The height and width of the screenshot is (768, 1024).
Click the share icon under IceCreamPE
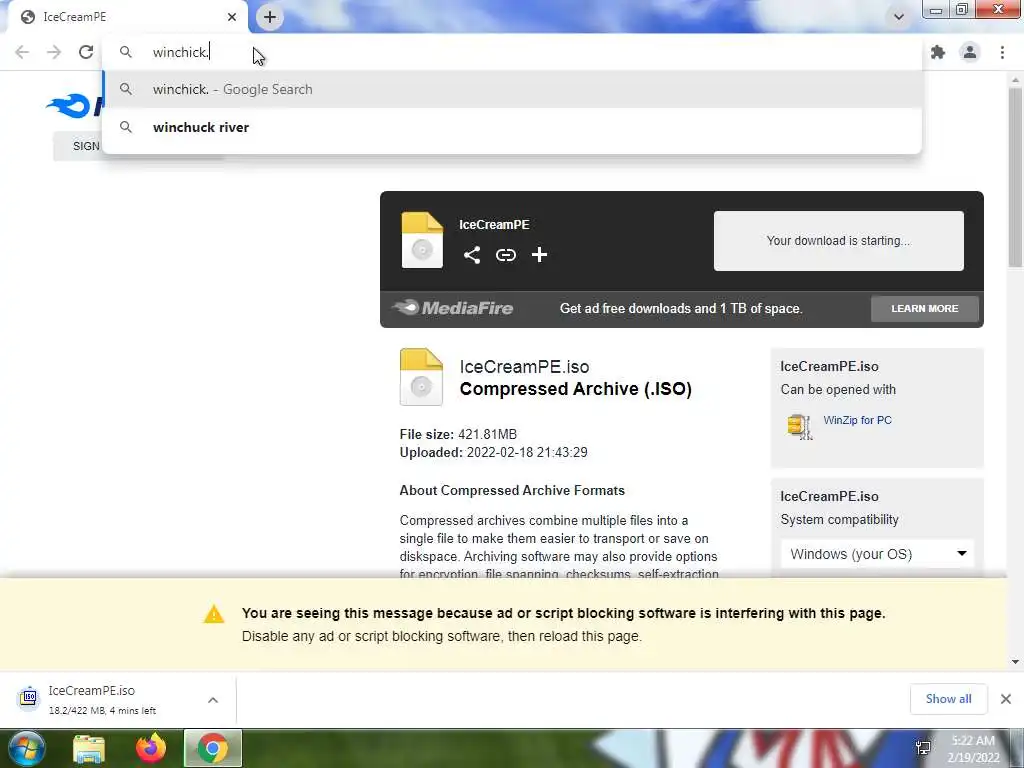click(472, 255)
